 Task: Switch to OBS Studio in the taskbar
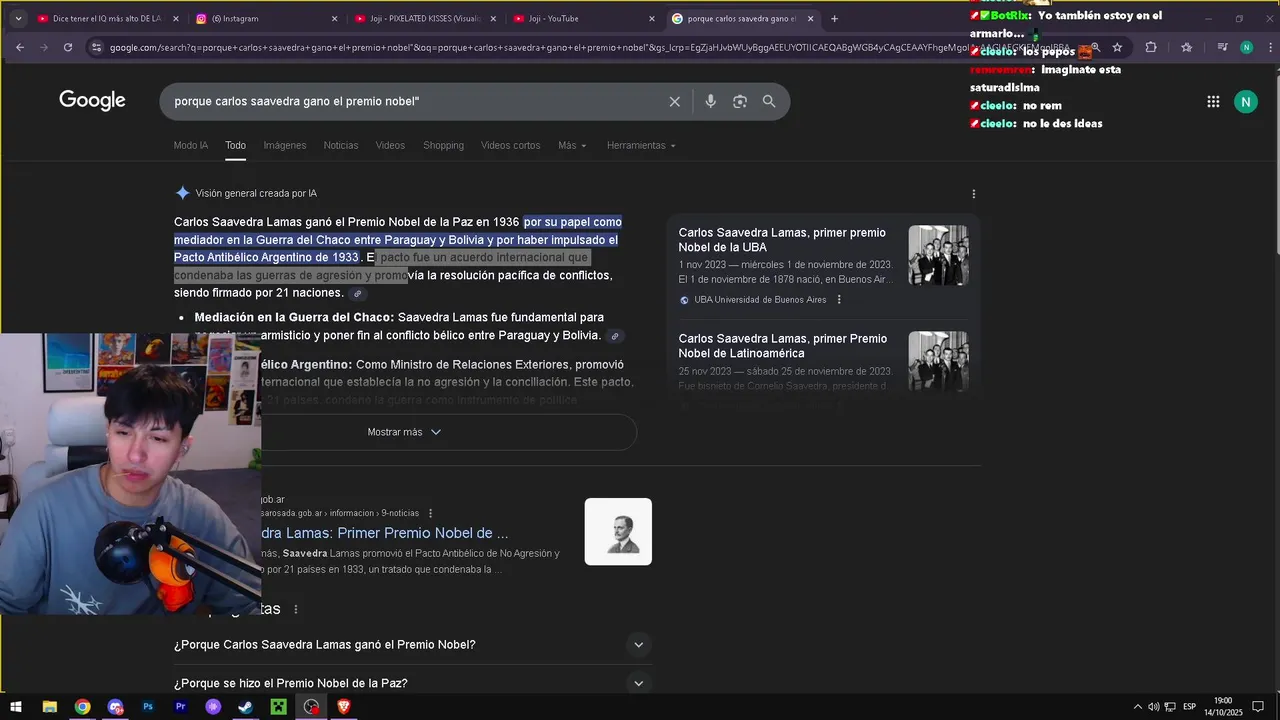(312, 707)
